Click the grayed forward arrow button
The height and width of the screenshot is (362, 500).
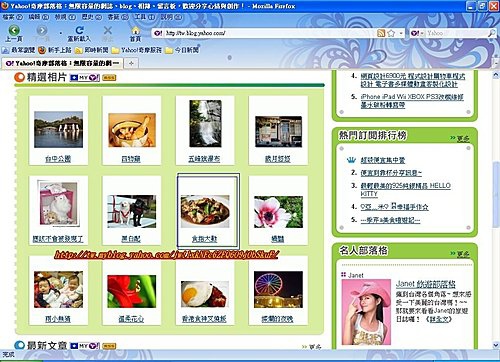click(42, 31)
